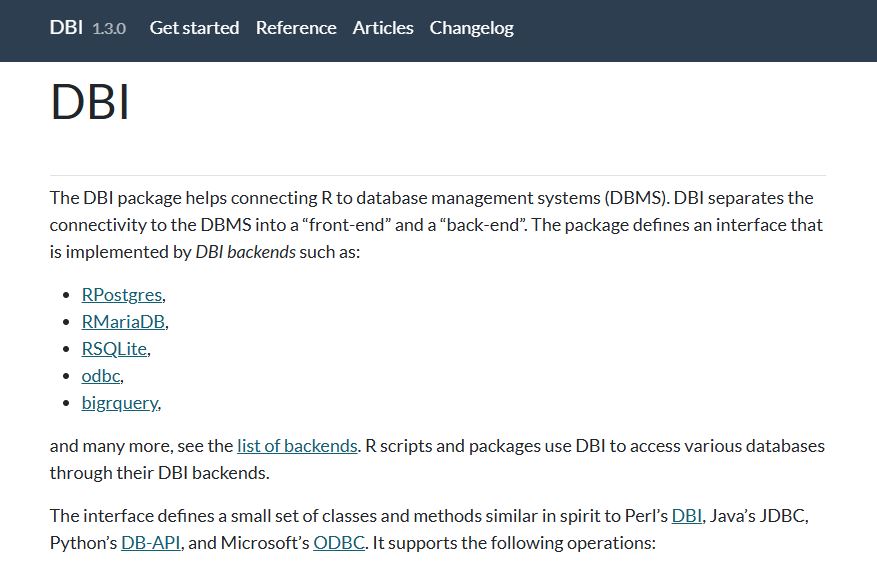Click the large DBI page heading
The image size is (877, 563).
90,102
